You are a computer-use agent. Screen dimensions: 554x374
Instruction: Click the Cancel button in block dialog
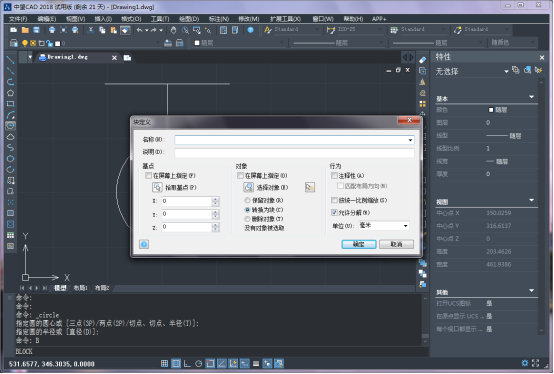click(396, 244)
